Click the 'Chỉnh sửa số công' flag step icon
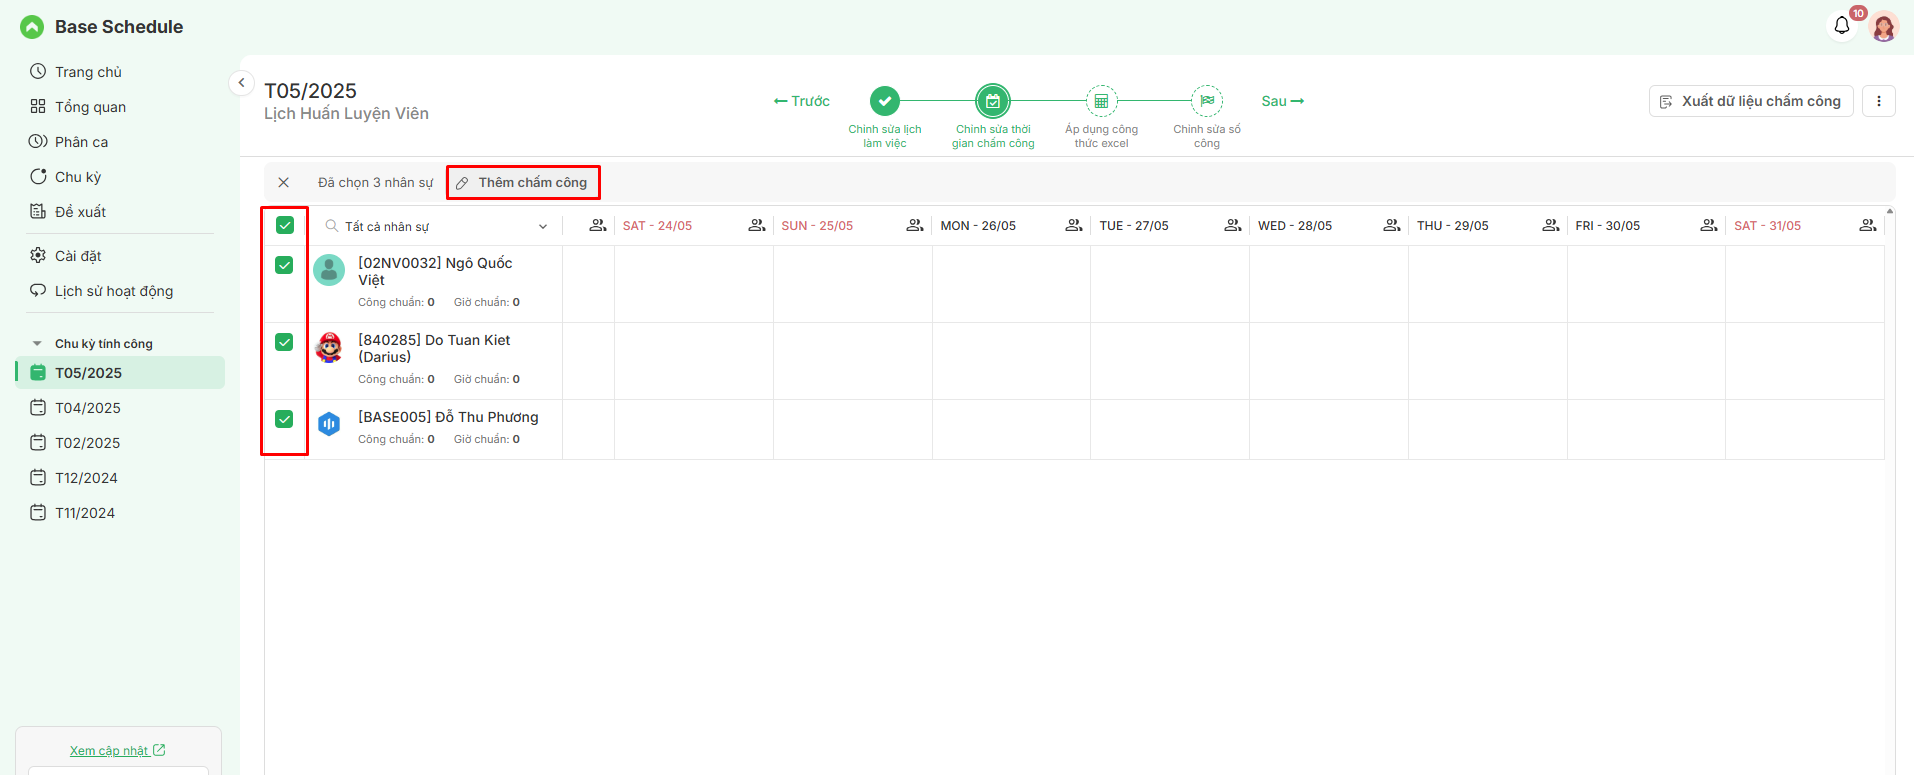The width and height of the screenshot is (1914, 775). (1207, 101)
